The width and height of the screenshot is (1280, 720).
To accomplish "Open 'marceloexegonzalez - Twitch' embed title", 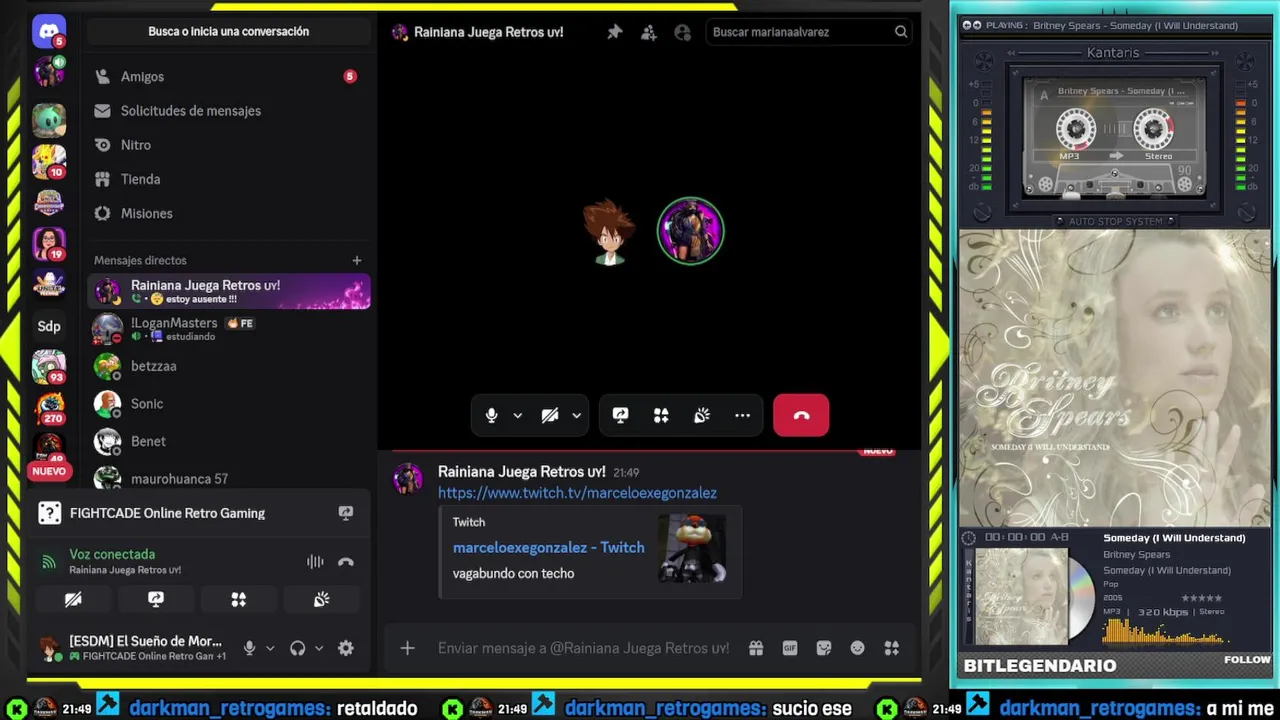I will (548, 547).
